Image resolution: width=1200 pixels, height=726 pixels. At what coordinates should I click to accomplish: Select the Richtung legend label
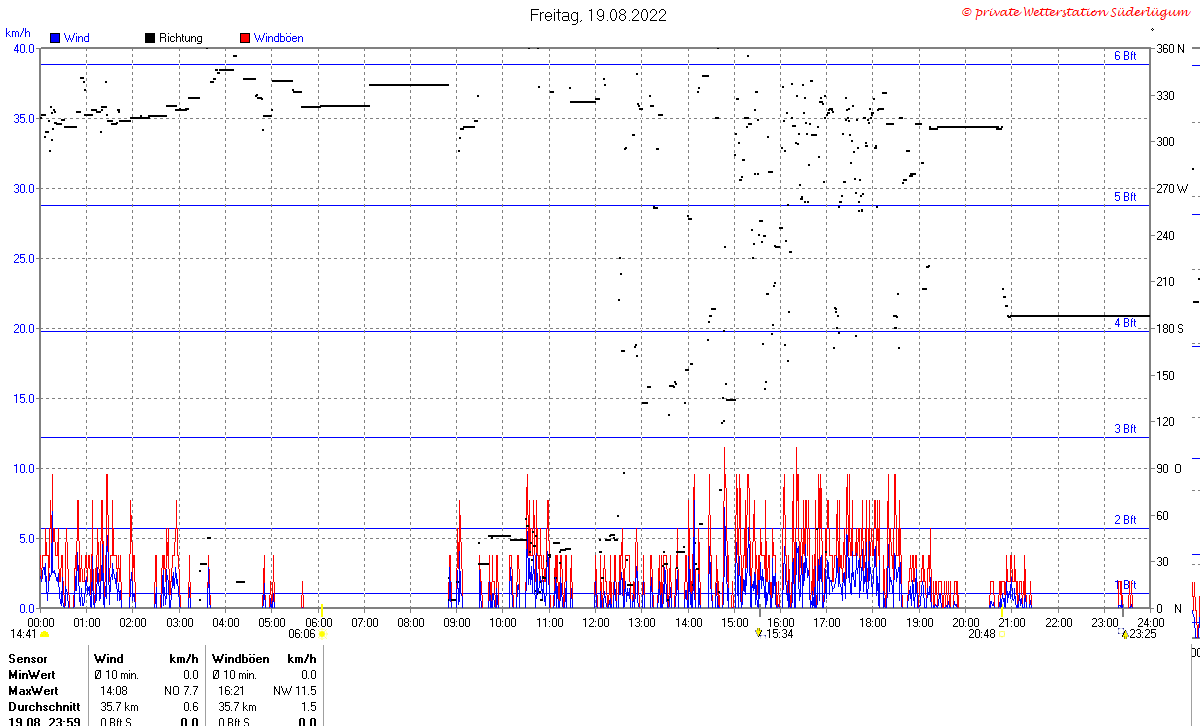[181, 38]
